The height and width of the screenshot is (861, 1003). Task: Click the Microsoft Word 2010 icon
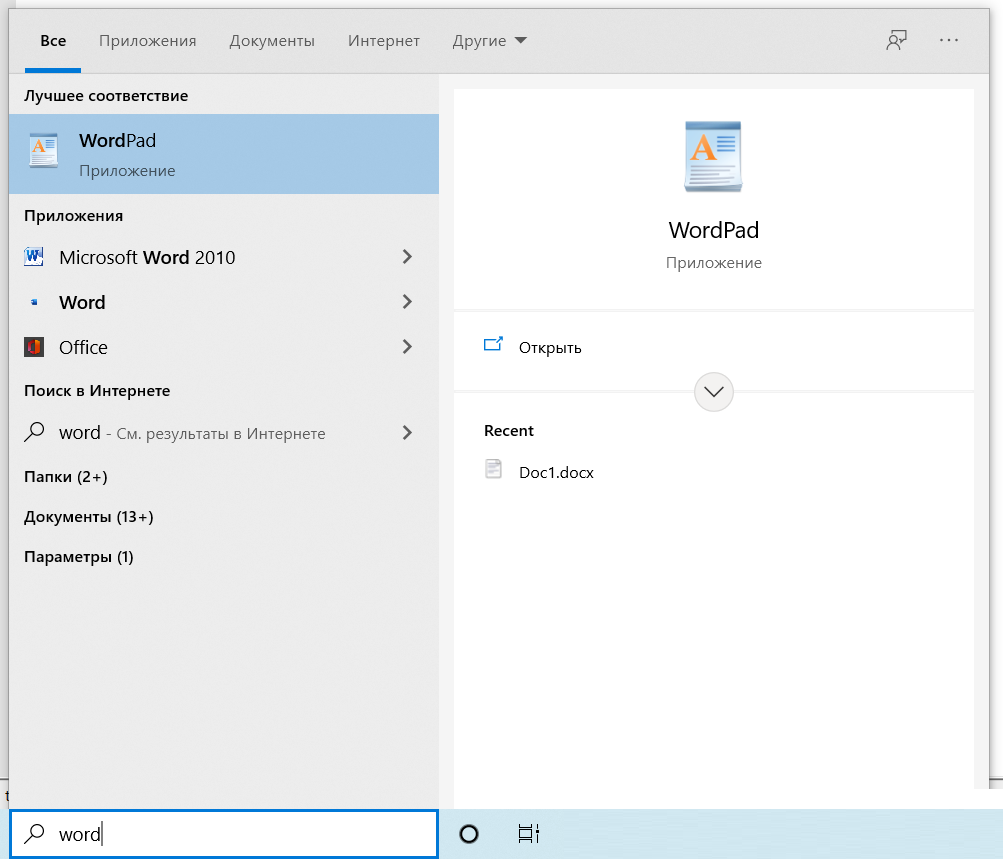tap(34, 257)
